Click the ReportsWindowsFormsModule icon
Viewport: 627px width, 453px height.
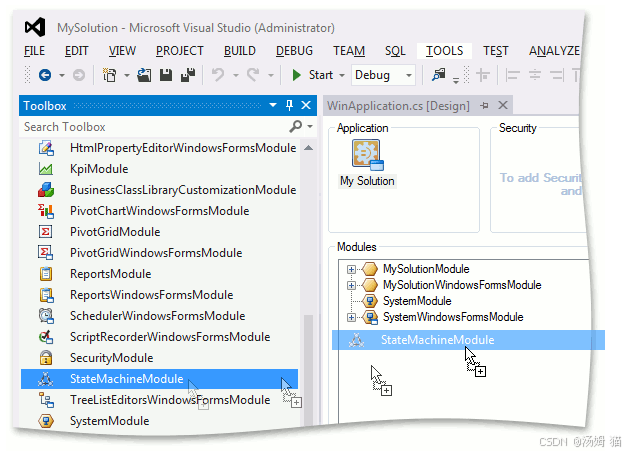pos(46,295)
